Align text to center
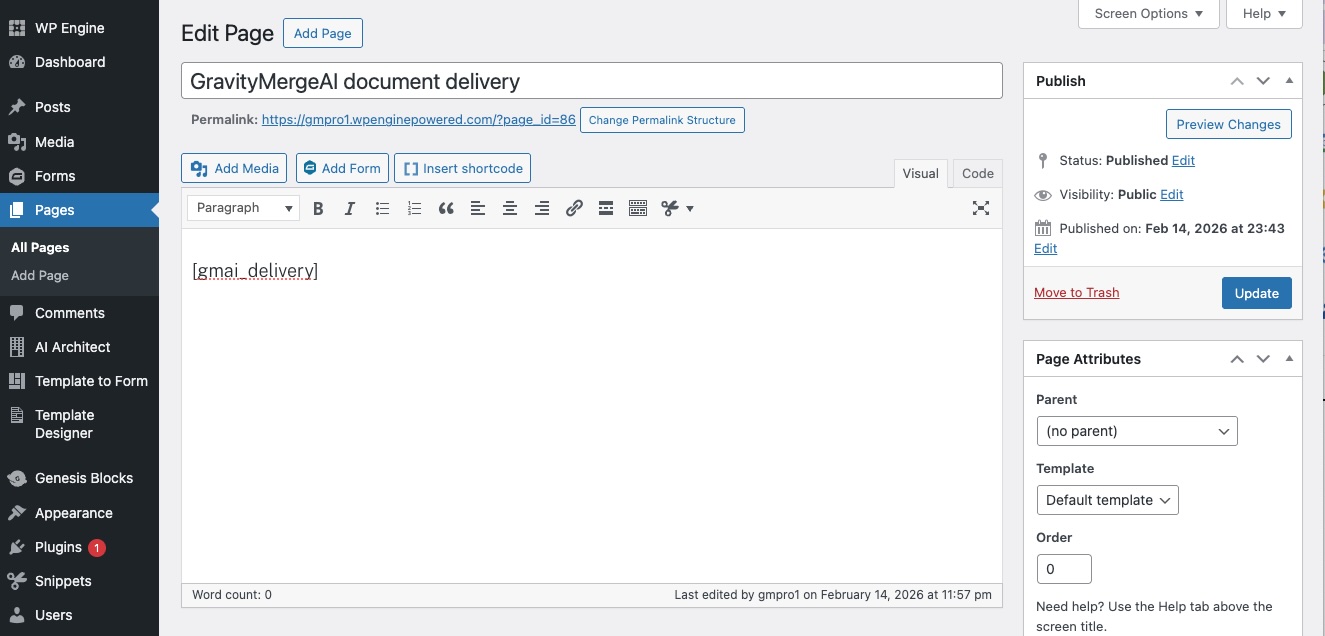 coord(510,209)
